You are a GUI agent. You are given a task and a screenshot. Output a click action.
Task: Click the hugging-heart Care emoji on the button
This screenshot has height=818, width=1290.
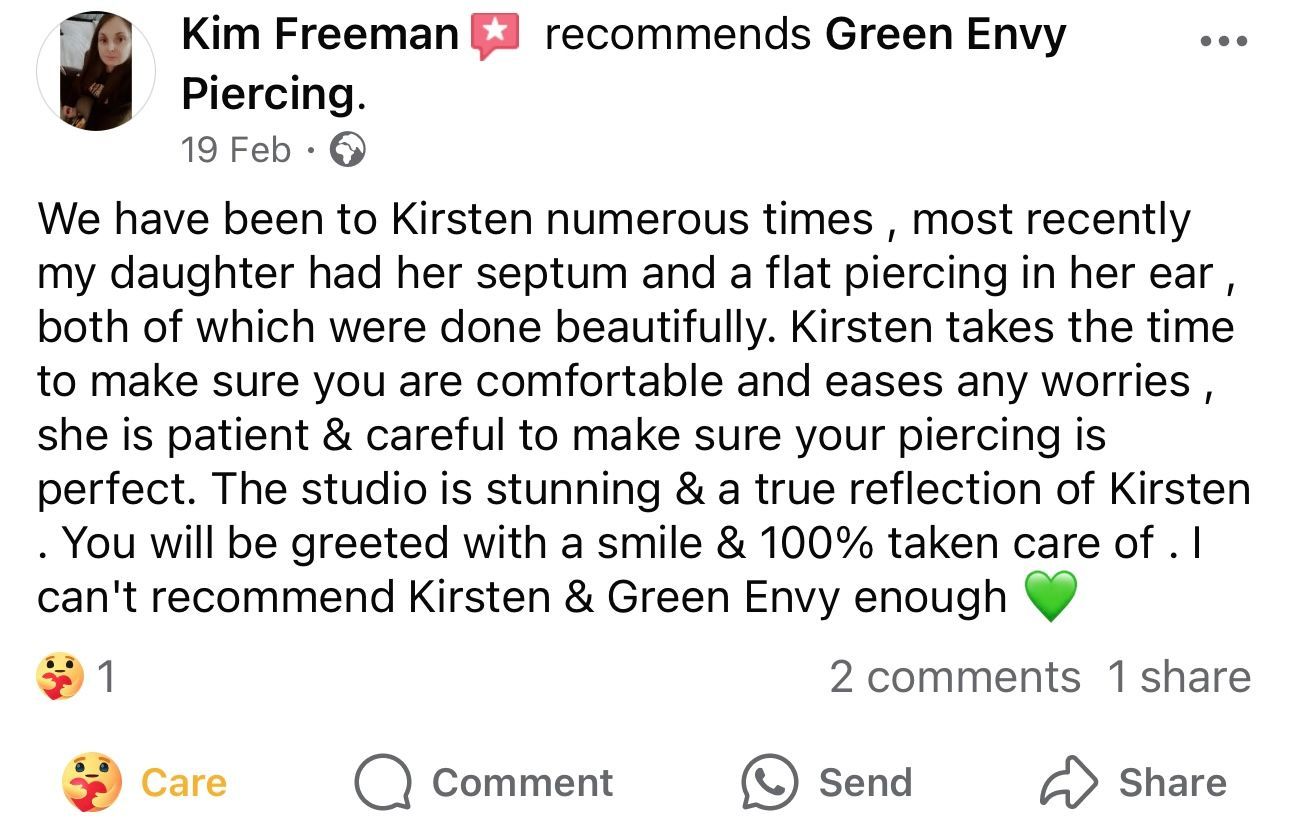[92, 782]
